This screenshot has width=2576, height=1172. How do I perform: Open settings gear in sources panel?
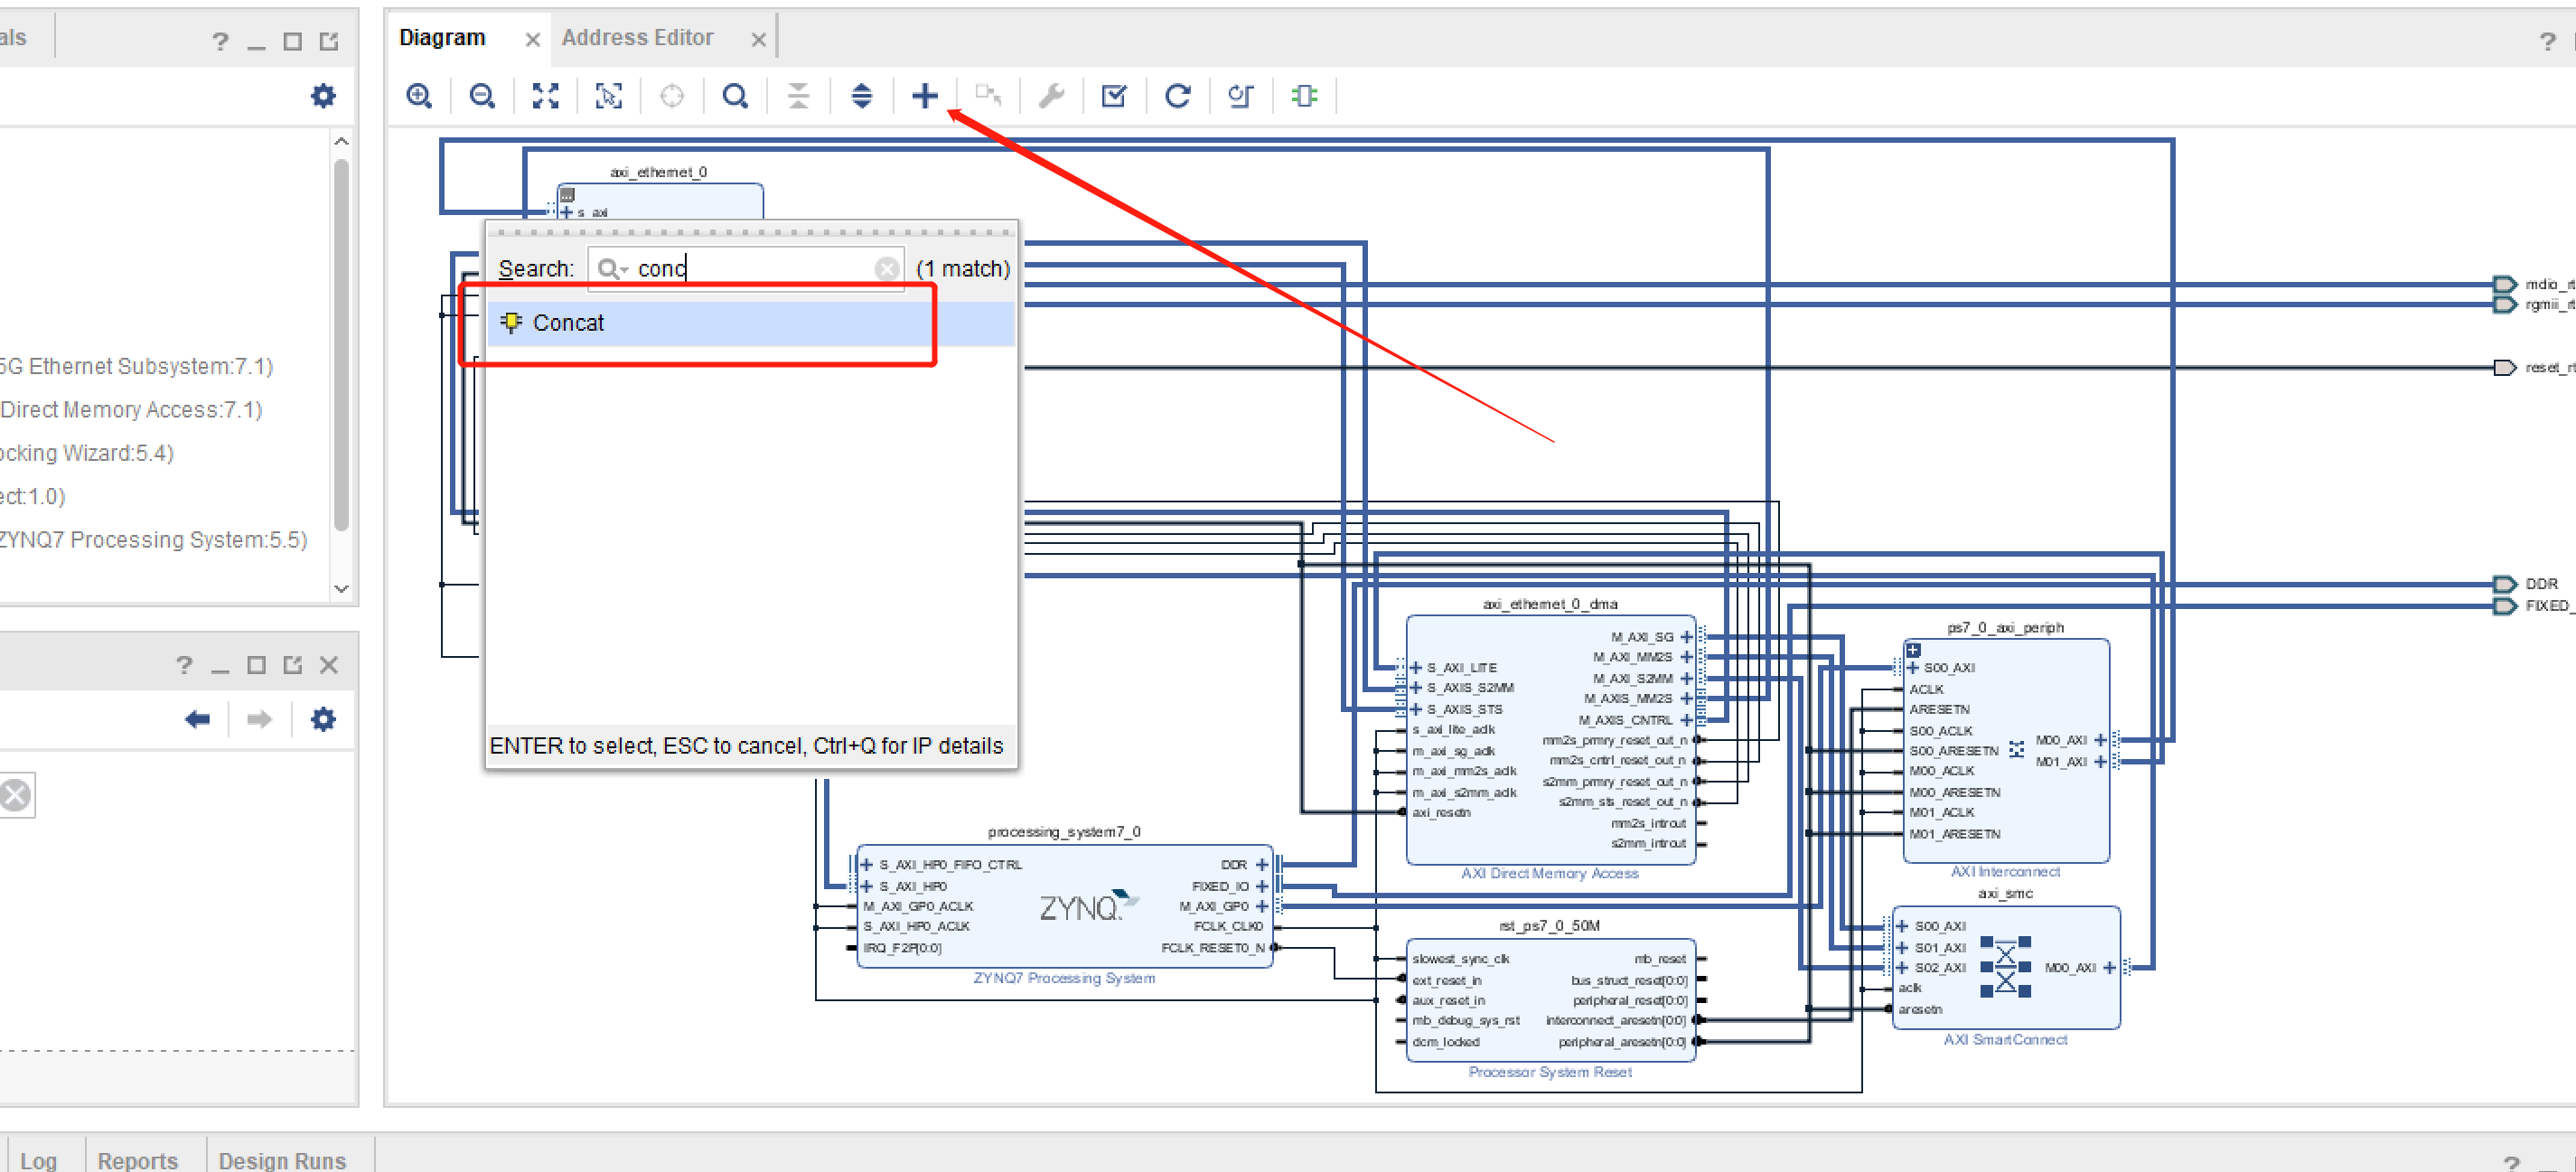pyautogui.click(x=323, y=96)
